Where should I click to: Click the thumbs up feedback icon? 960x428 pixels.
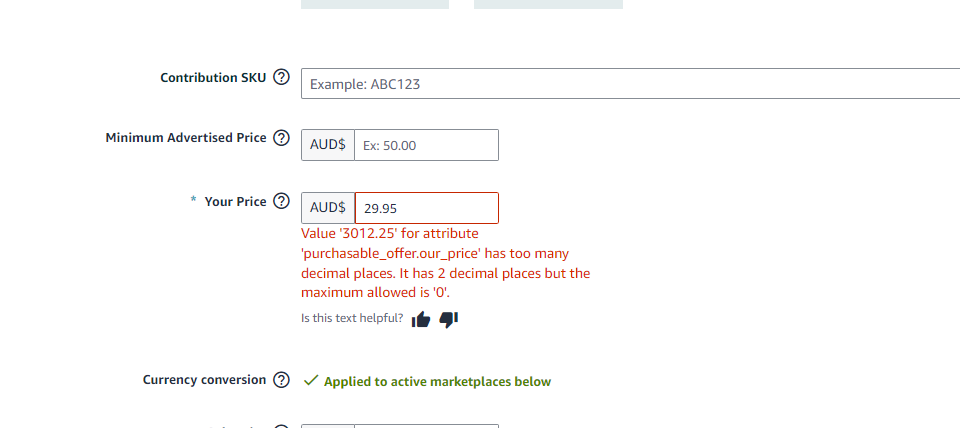[421, 319]
